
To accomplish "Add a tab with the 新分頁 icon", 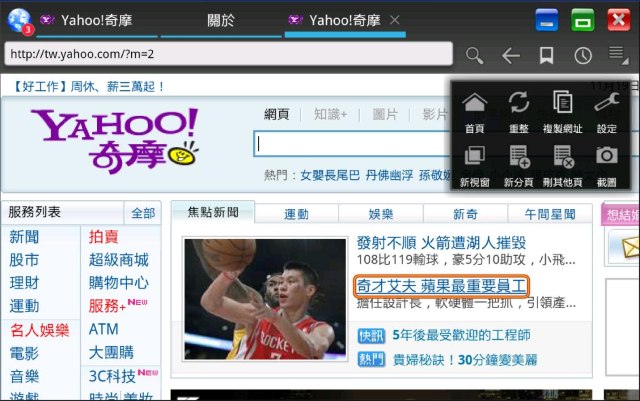I will [x=519, y=167].
